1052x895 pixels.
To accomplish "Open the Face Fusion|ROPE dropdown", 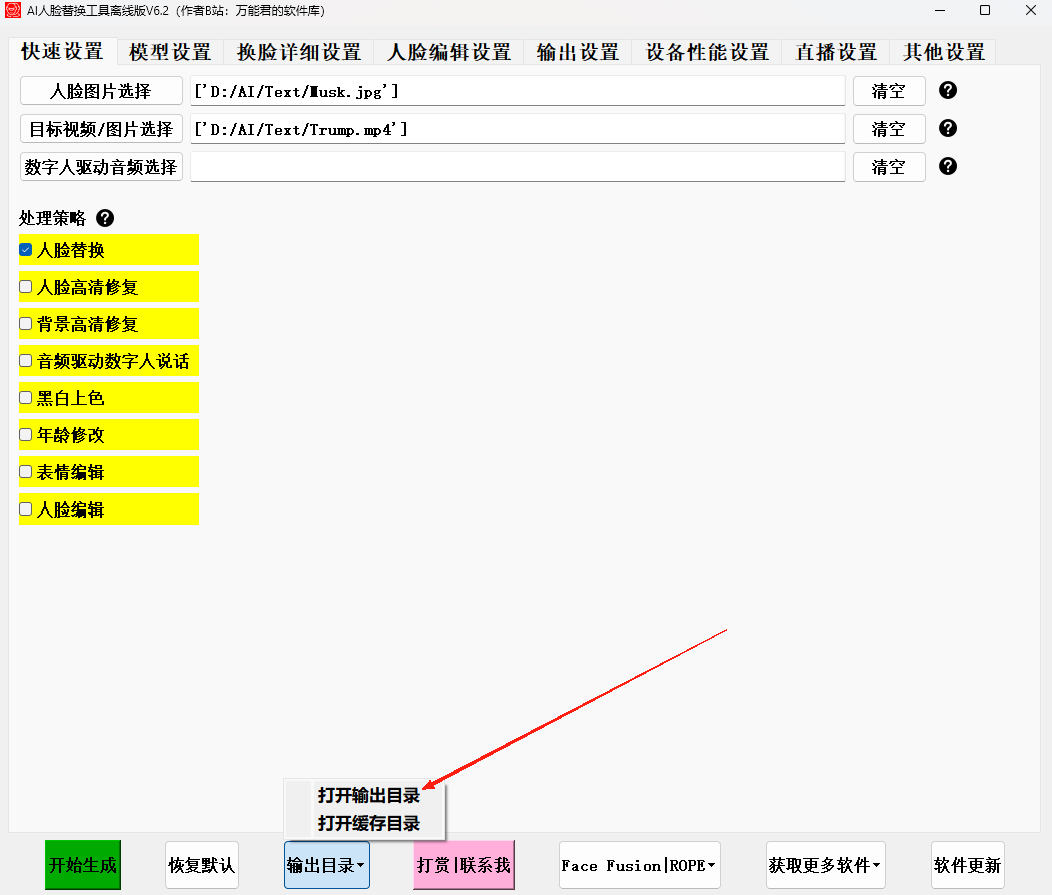I will point(639,865).
